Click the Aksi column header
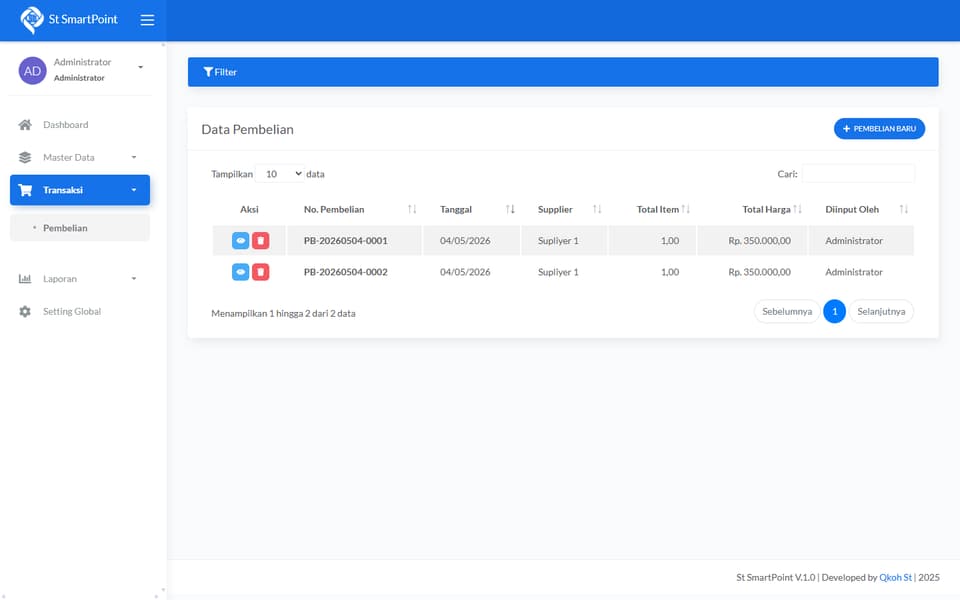Viewport: 960px width, 600px height. pos(249,209)
